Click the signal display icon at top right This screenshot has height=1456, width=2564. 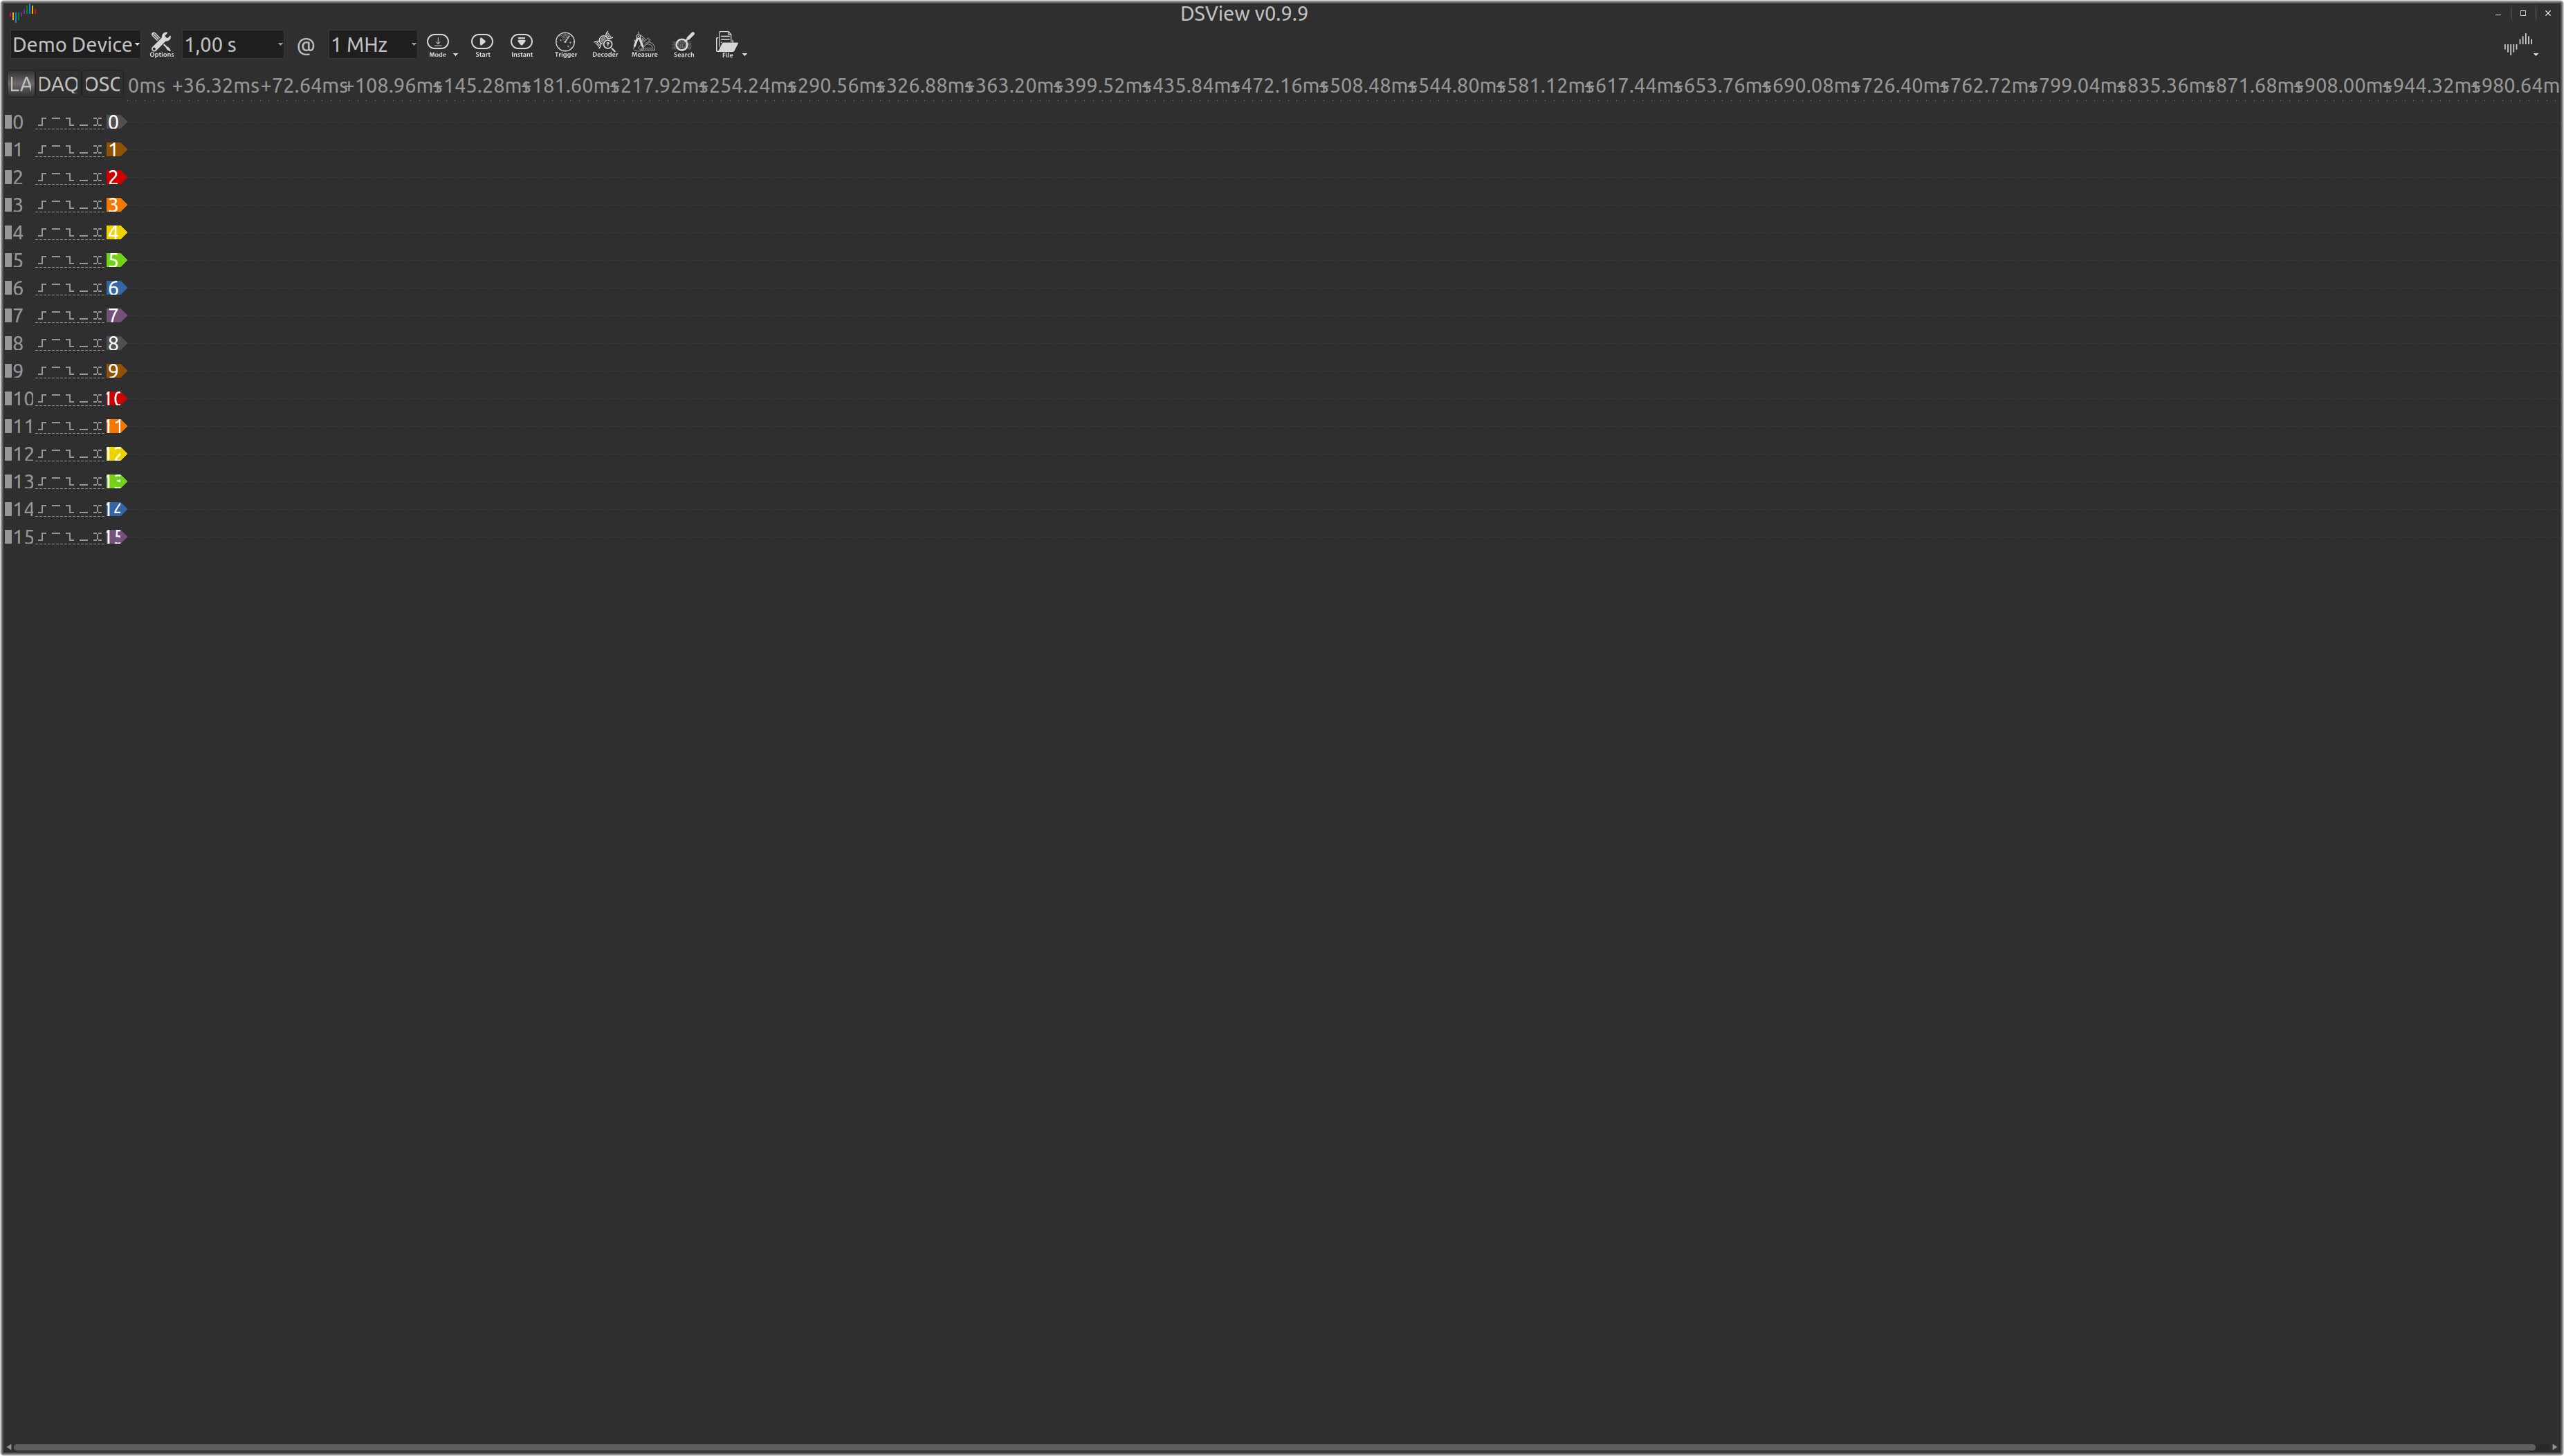point(2519,45)
